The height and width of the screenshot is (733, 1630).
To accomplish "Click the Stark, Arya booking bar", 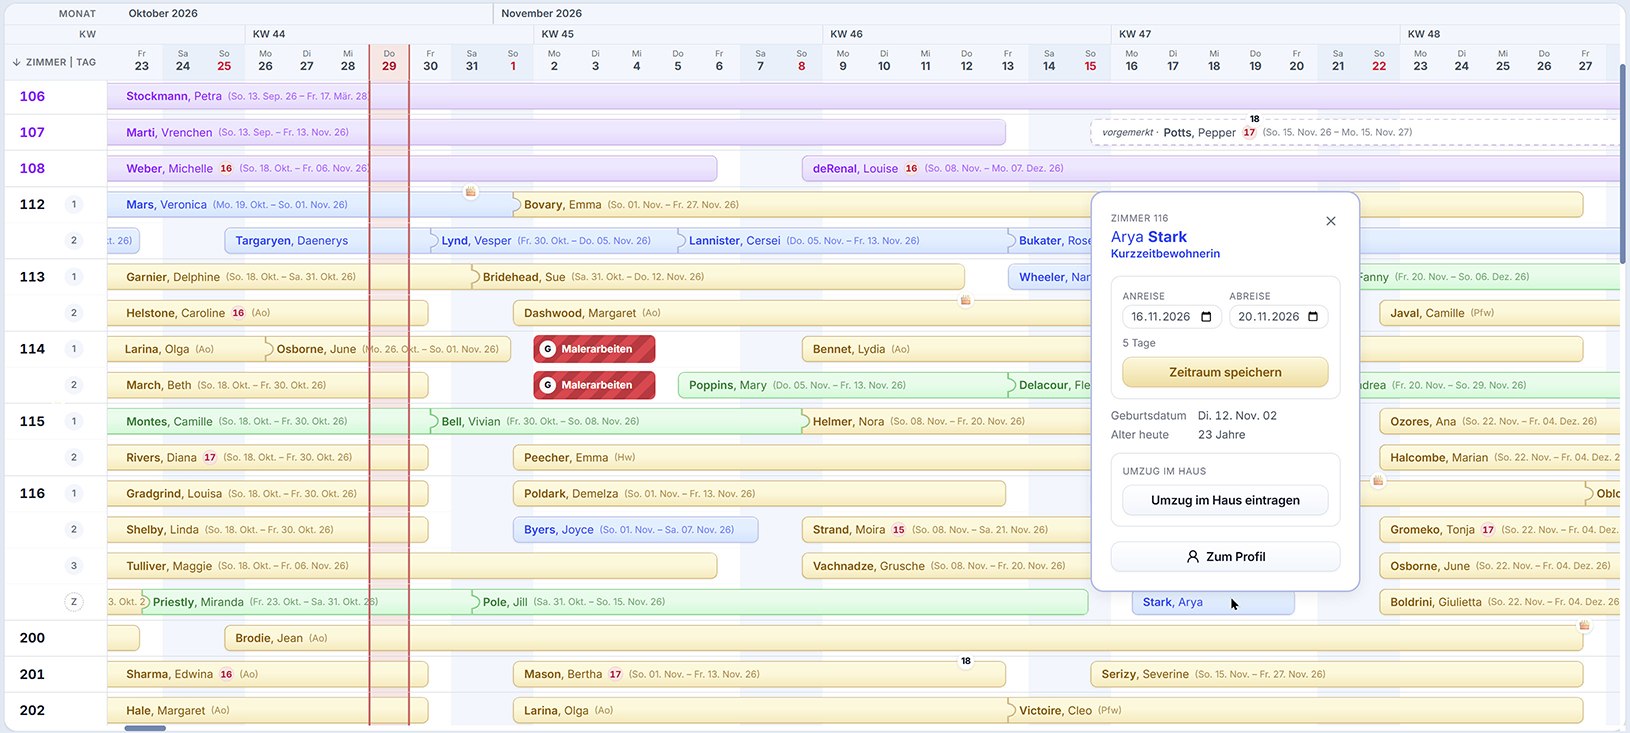I will pyautogui.click(x=1213, y=602).
